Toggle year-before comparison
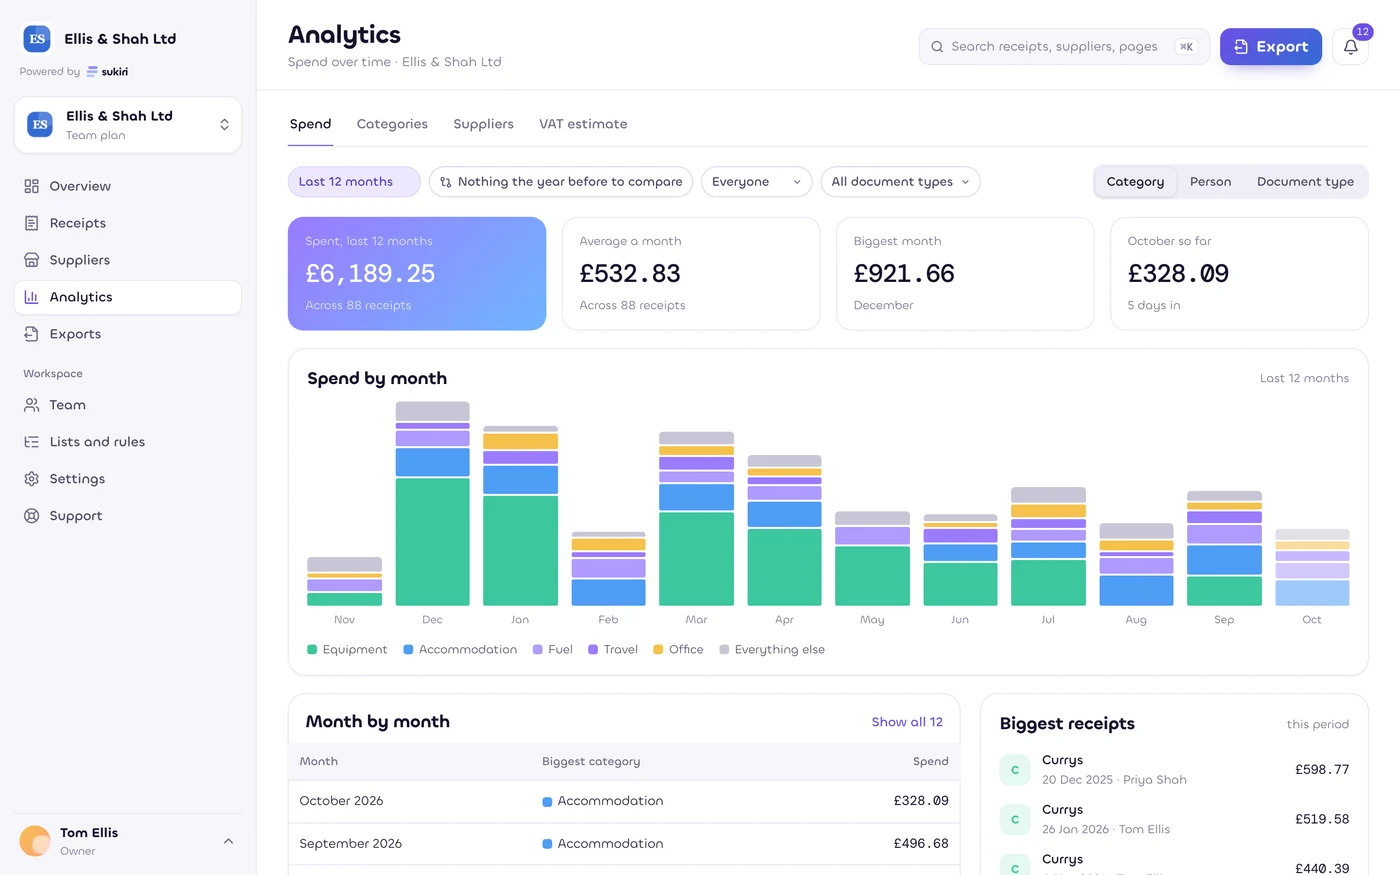Viewport: 1400px width, 875px height. tap(561, 182)
